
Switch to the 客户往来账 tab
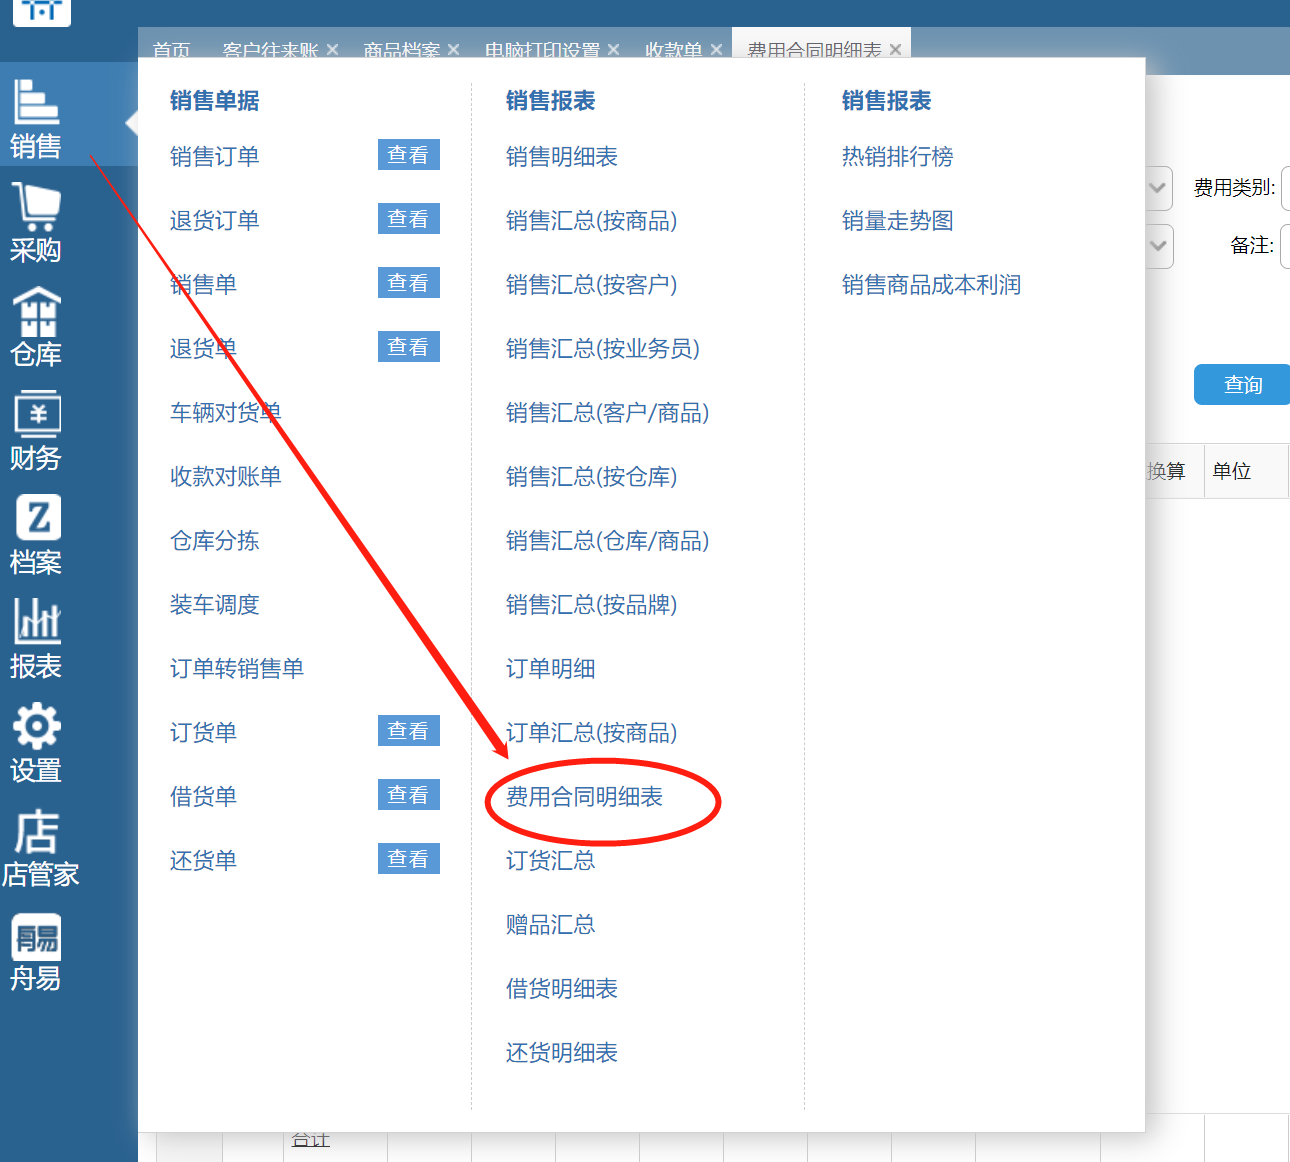point(270,49)
